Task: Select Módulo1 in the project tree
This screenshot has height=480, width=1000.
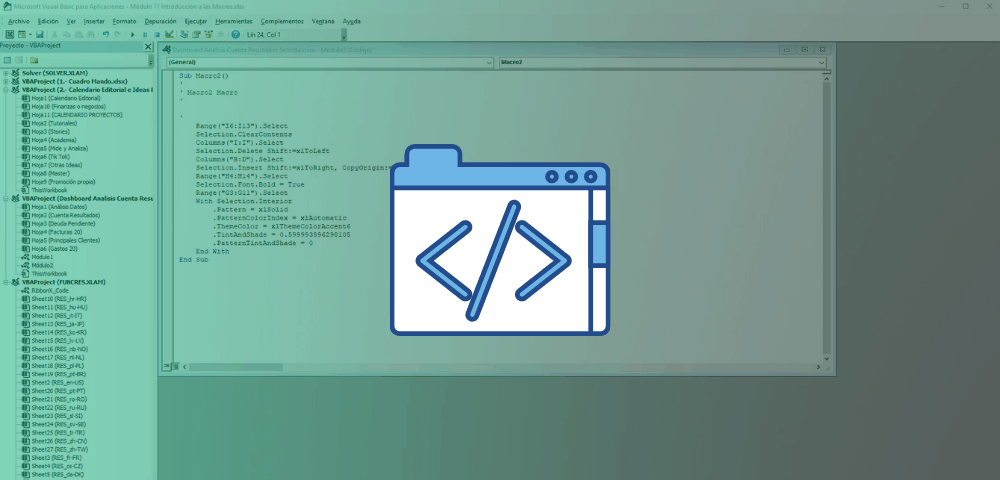Action: (x=42, y=257)
